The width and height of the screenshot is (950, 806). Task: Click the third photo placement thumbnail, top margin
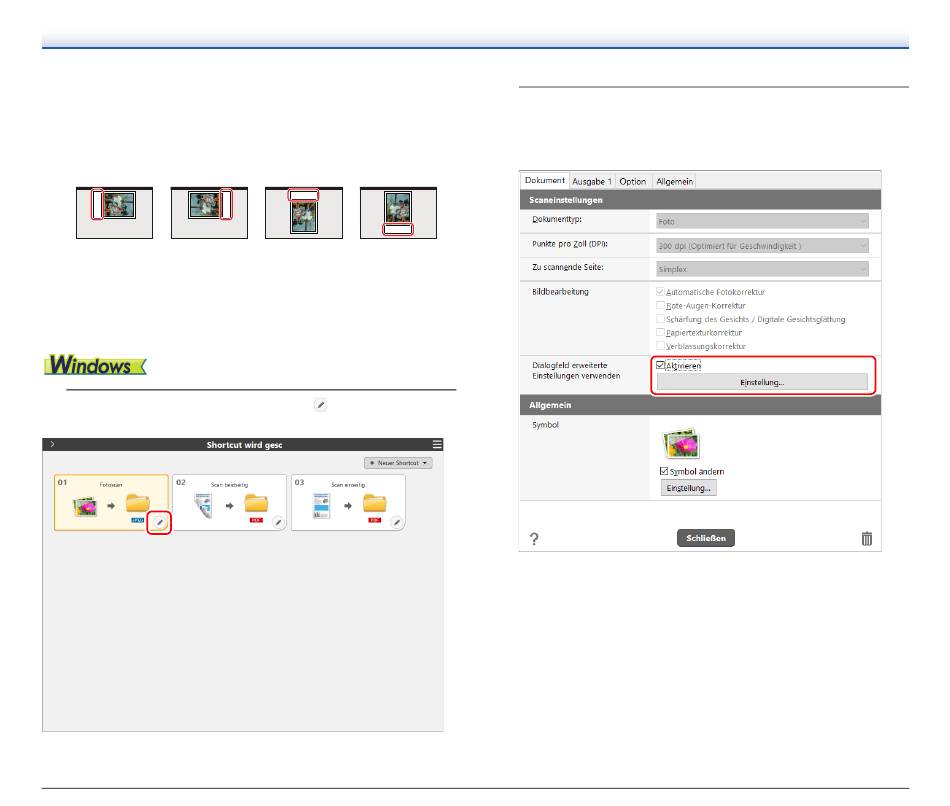[304, 213]
